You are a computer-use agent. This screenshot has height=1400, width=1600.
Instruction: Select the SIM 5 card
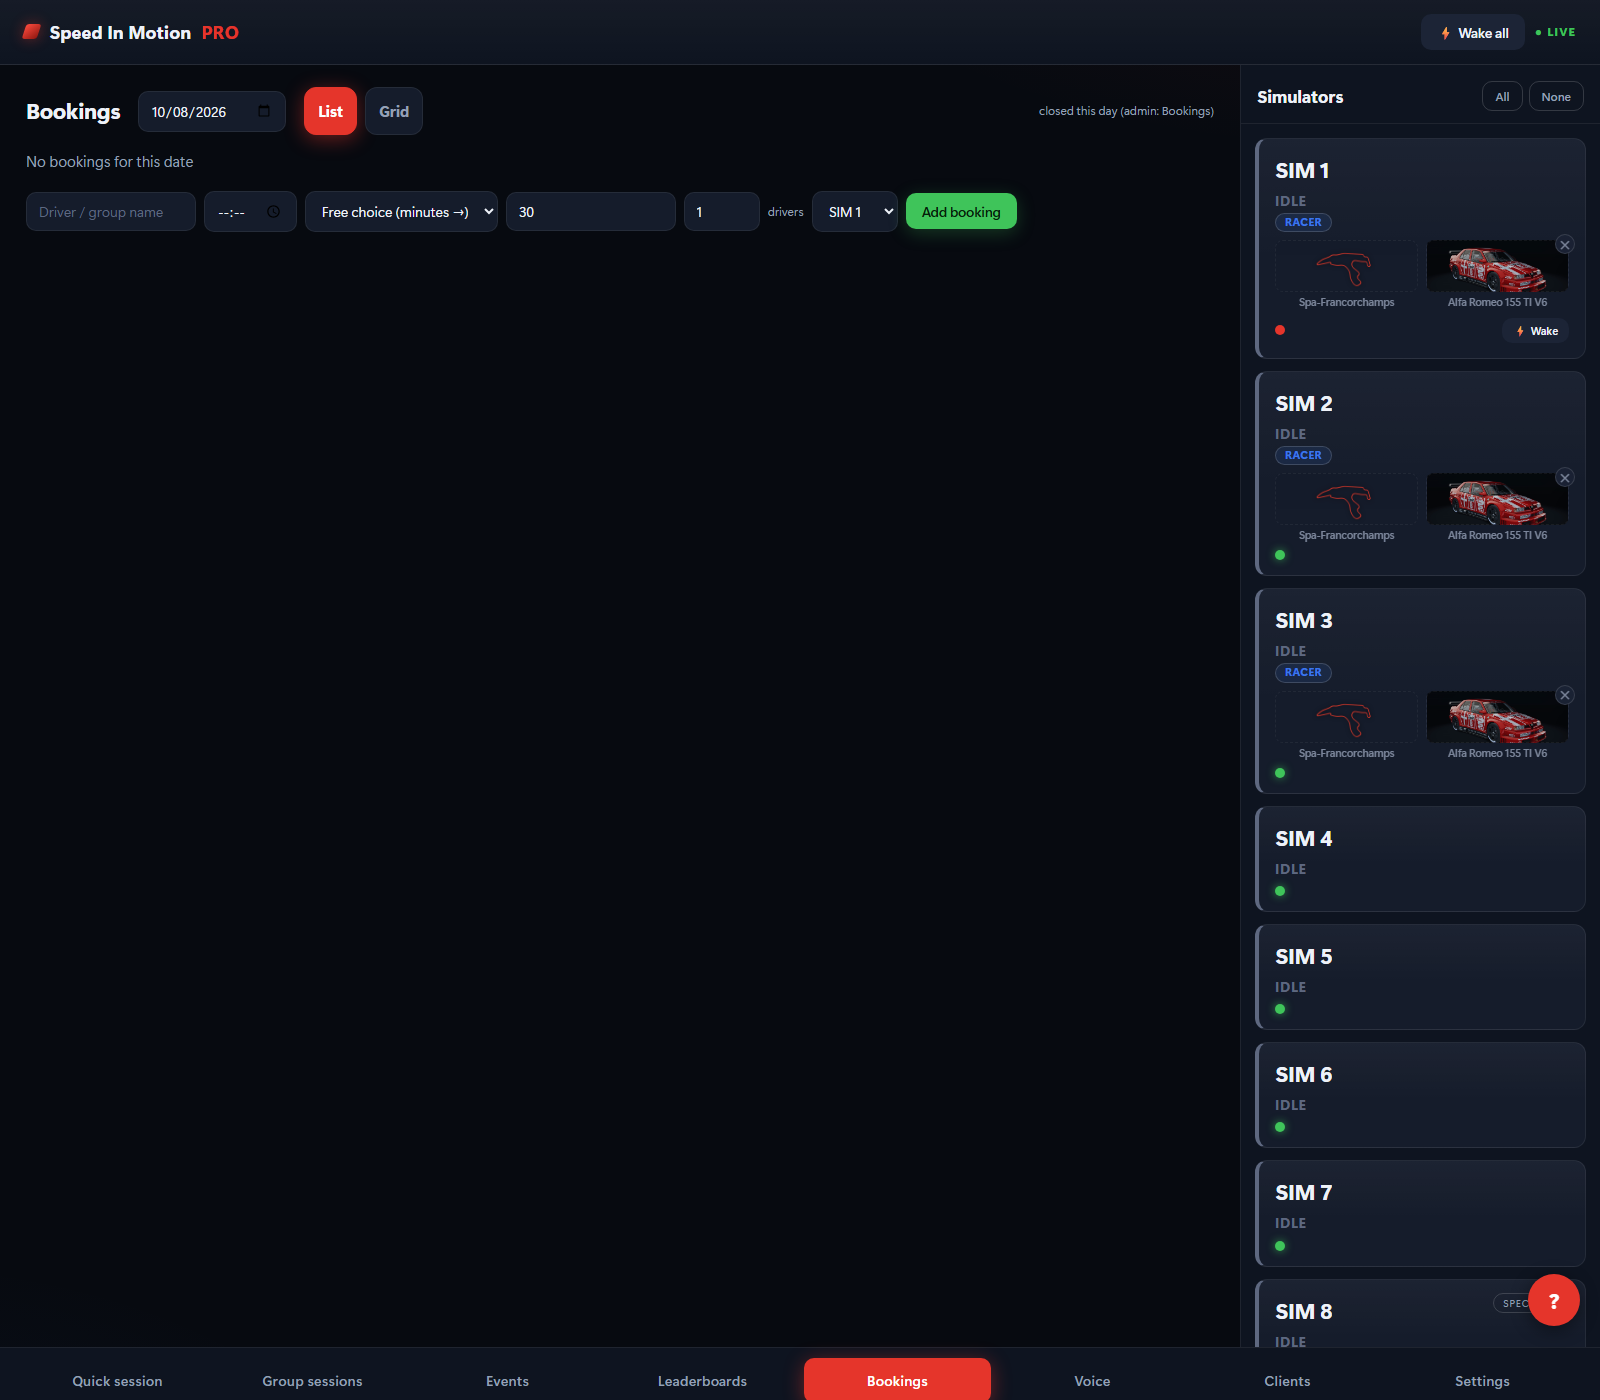pyautogui.click(x=1420, y=977)
